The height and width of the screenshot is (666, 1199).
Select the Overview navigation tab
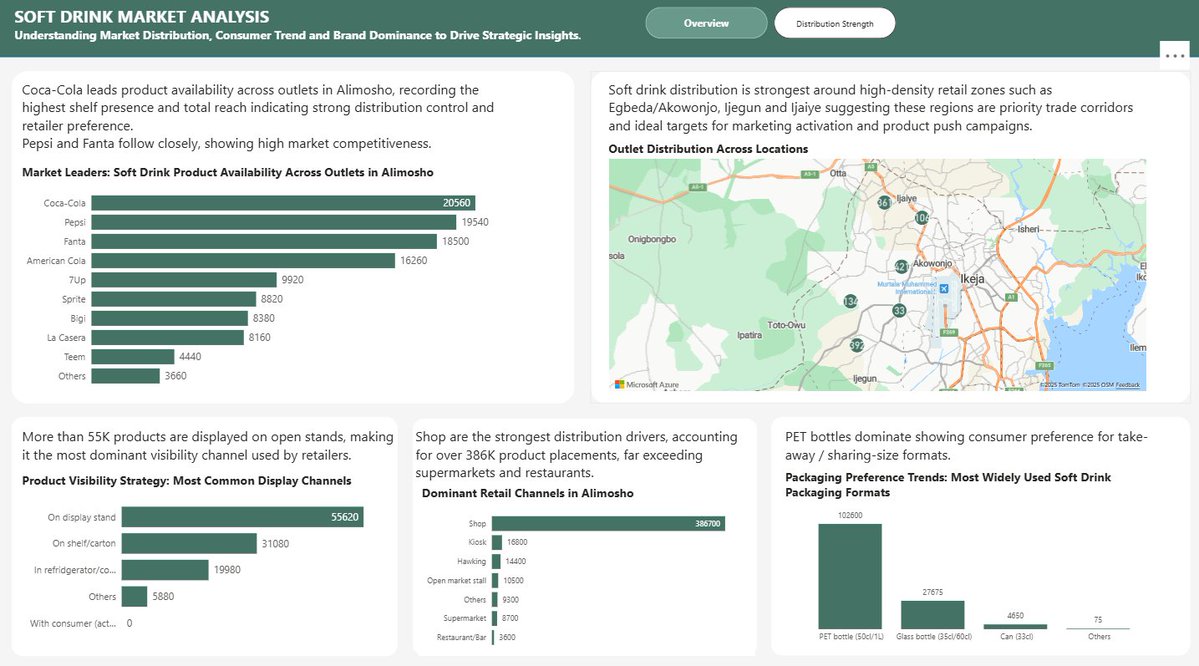(x=706, y=21)
